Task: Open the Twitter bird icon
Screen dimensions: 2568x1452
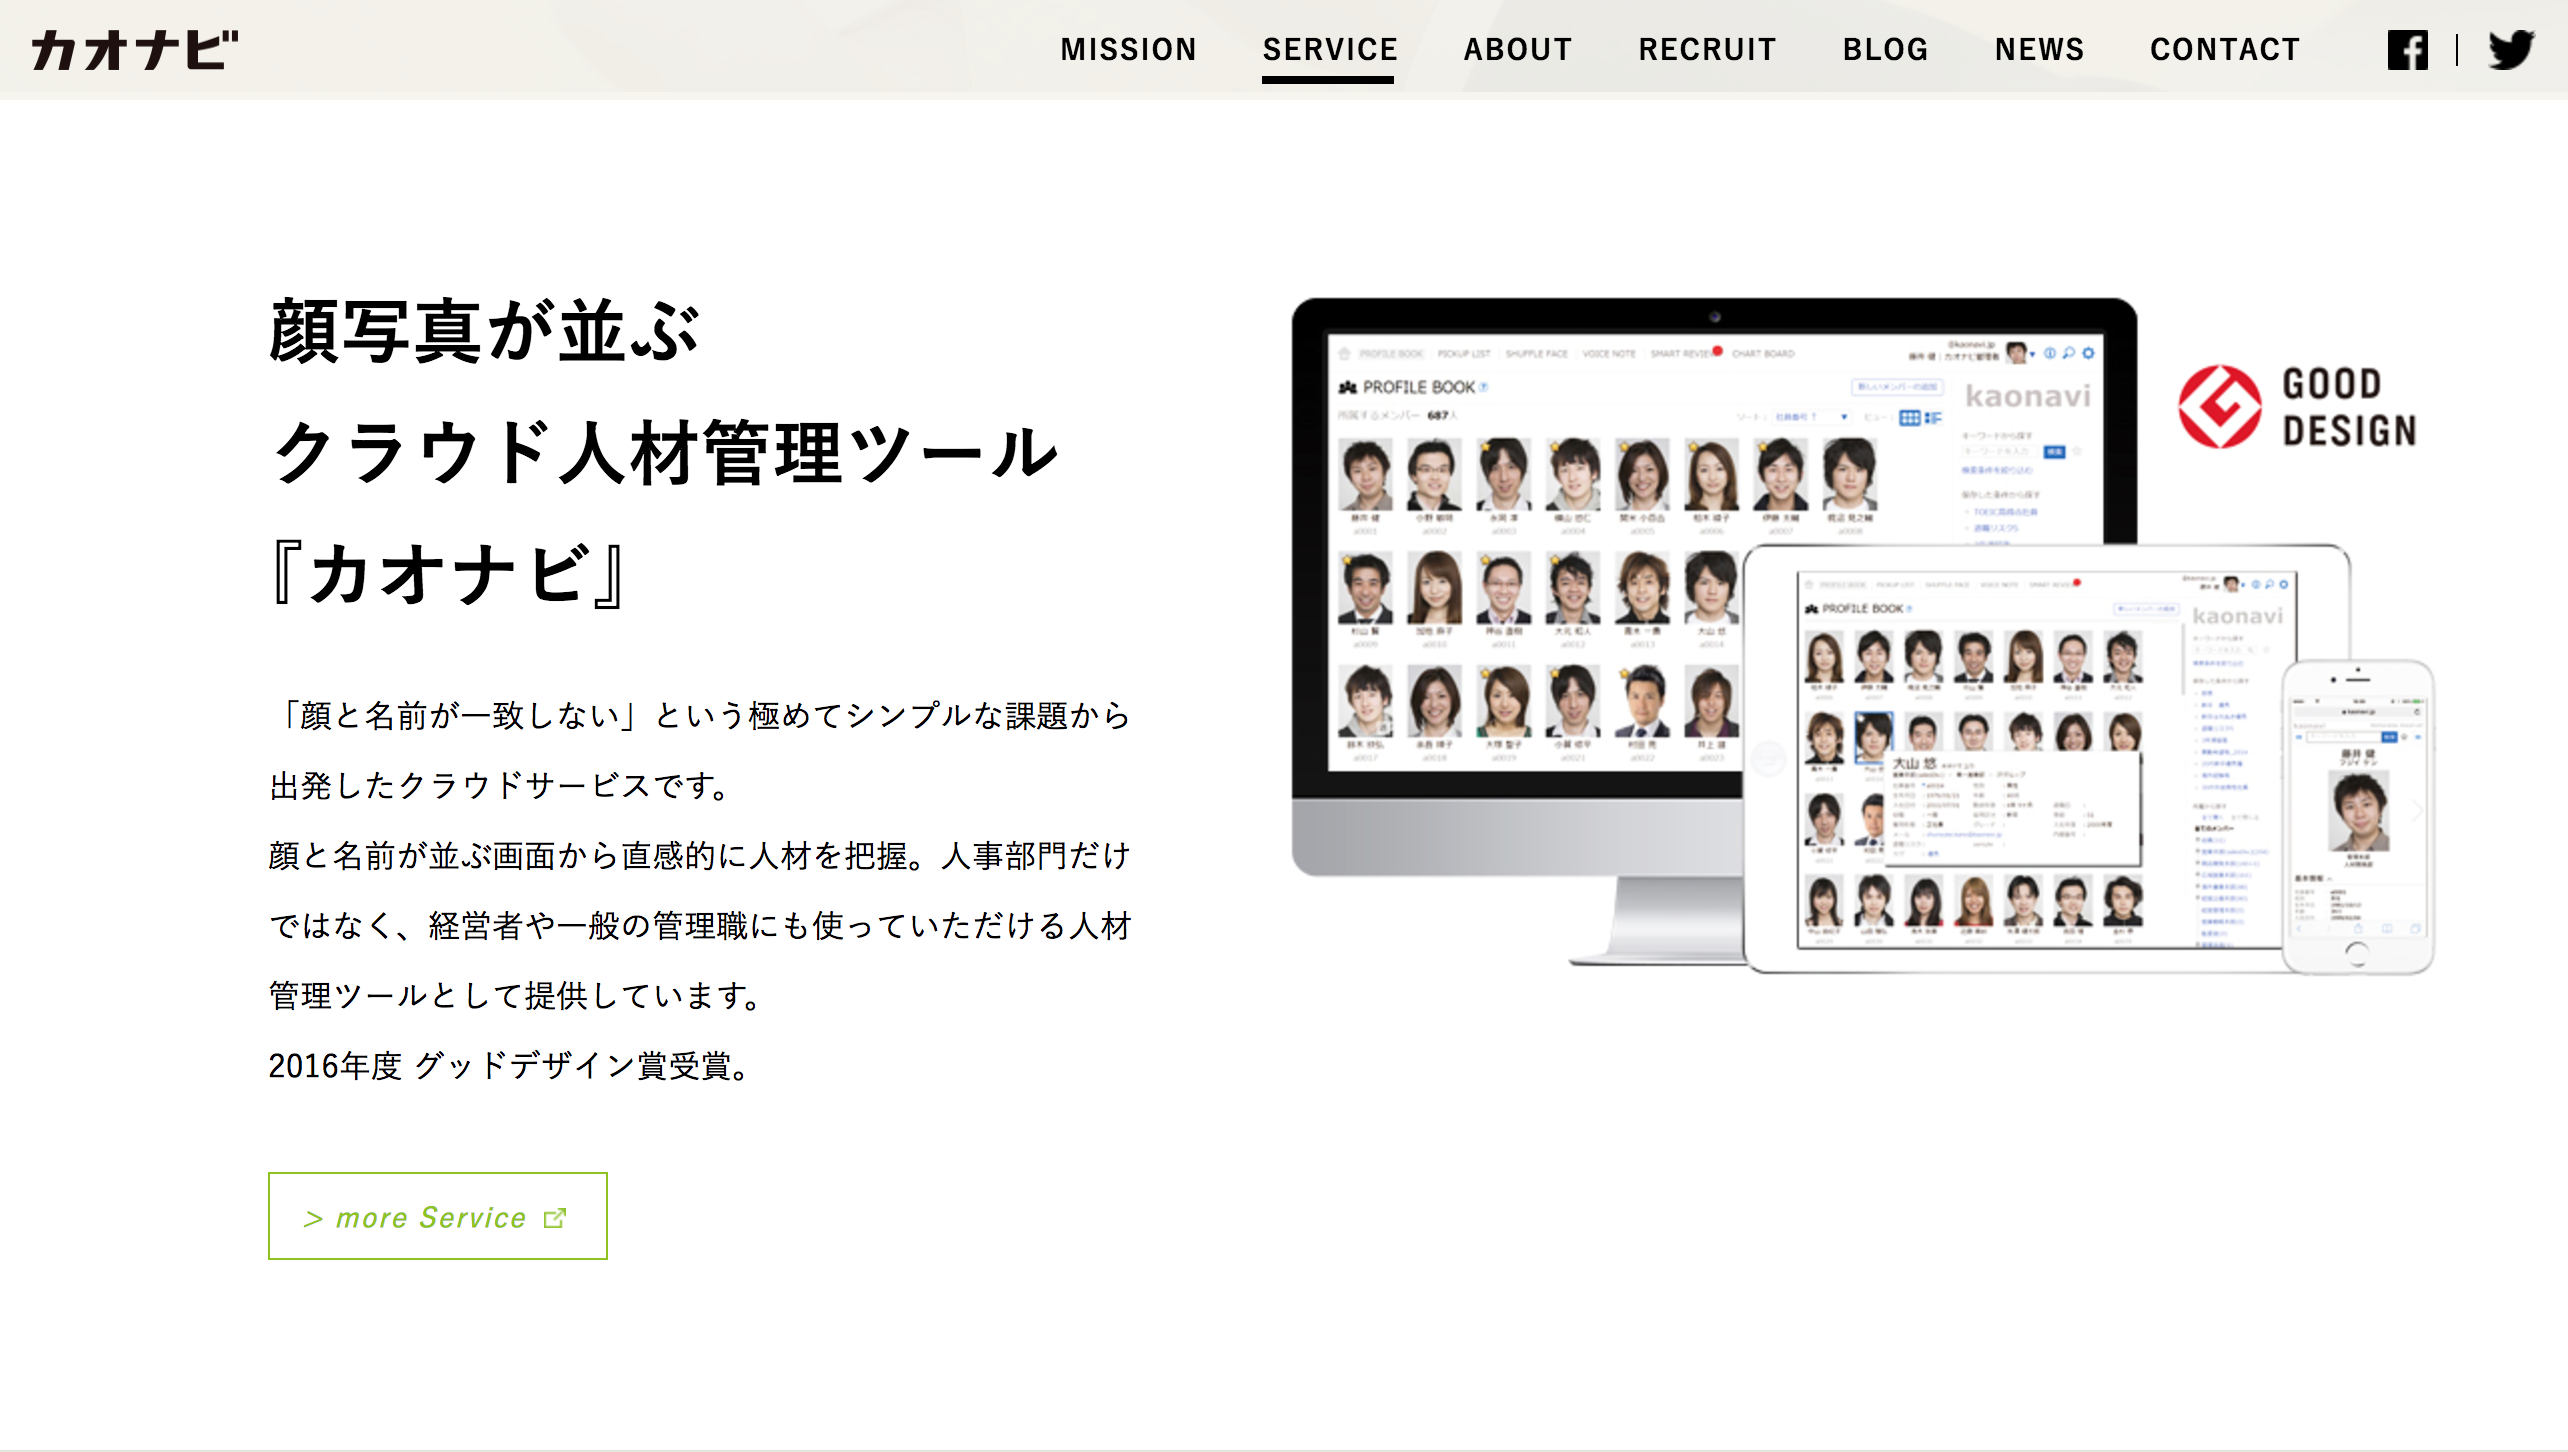Action: tap(2511, 50)
